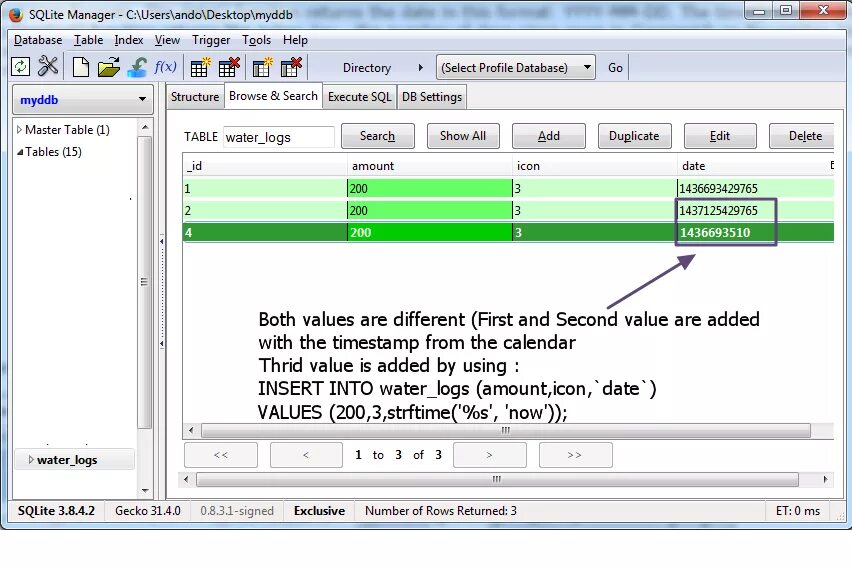
Task: Go to last page with >> button
Action: point(575,455)
